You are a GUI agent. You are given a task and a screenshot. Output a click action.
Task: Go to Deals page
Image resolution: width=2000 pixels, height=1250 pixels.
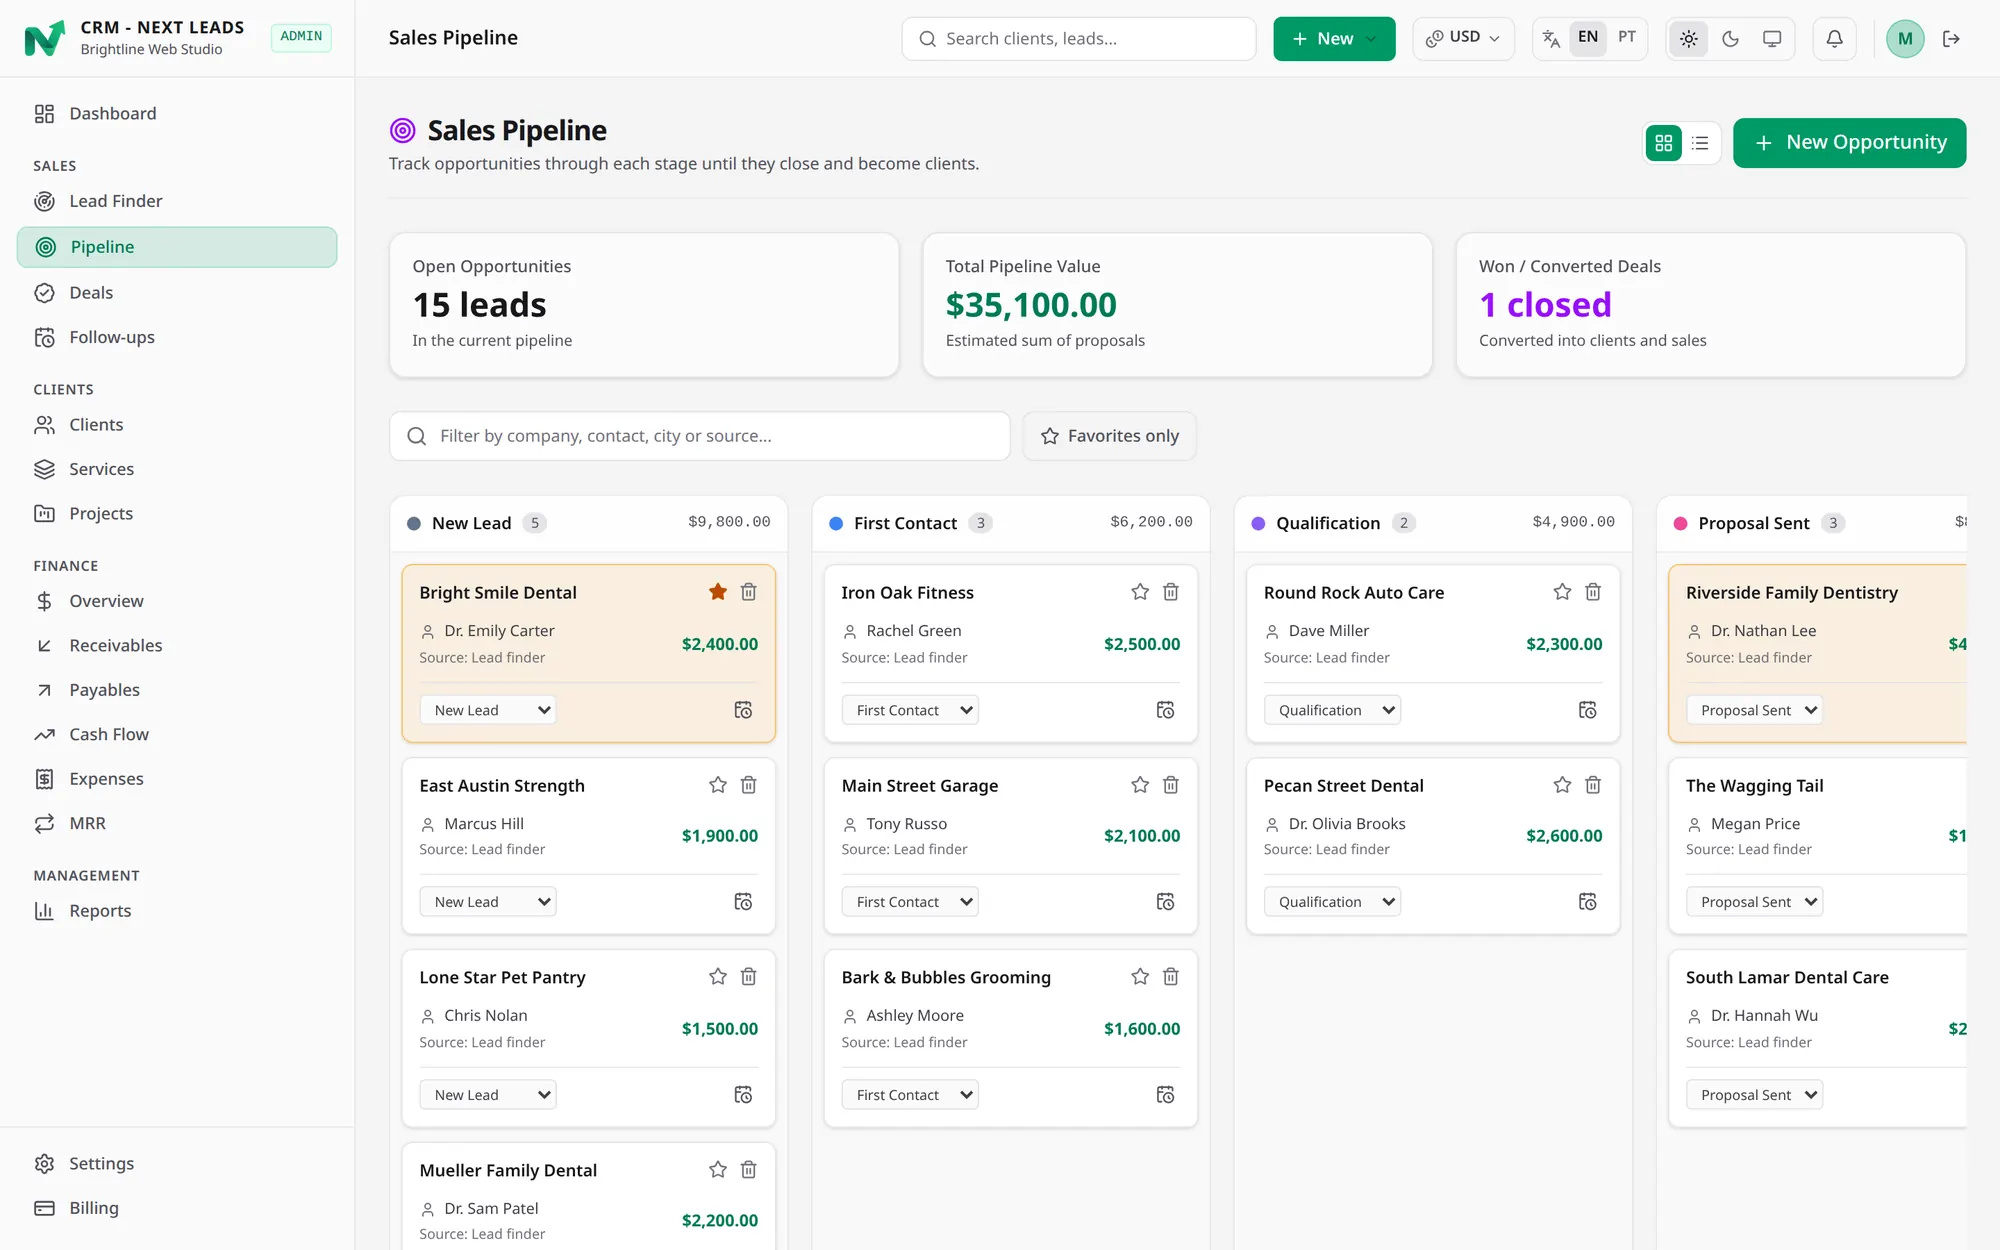tap(177, 293)
